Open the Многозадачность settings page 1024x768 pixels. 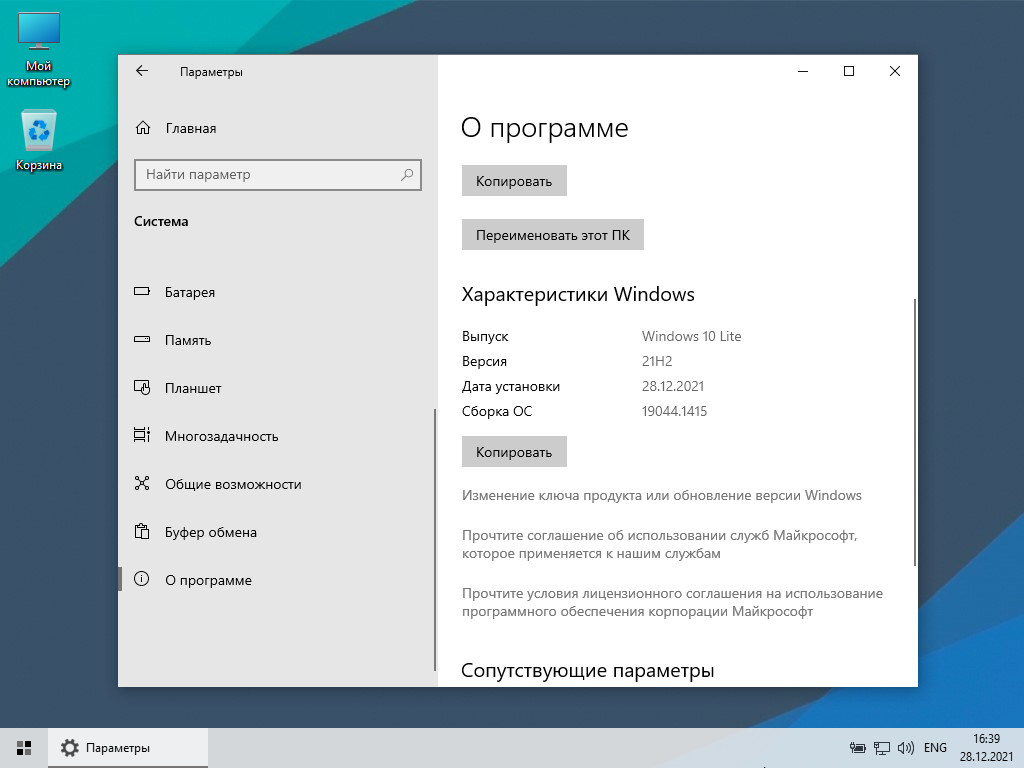click(276, 436)
